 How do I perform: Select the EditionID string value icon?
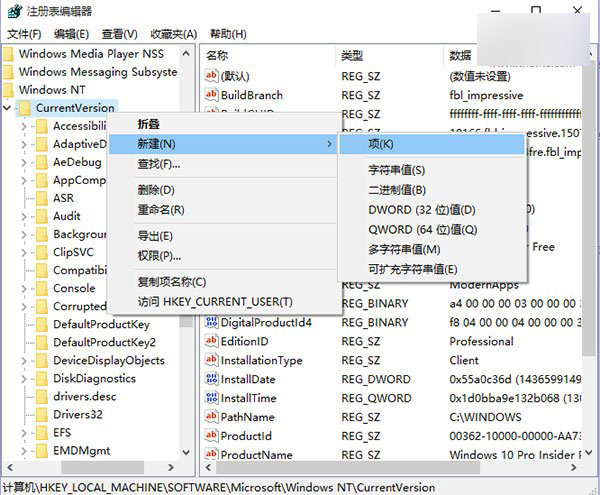tap(211, 341)
